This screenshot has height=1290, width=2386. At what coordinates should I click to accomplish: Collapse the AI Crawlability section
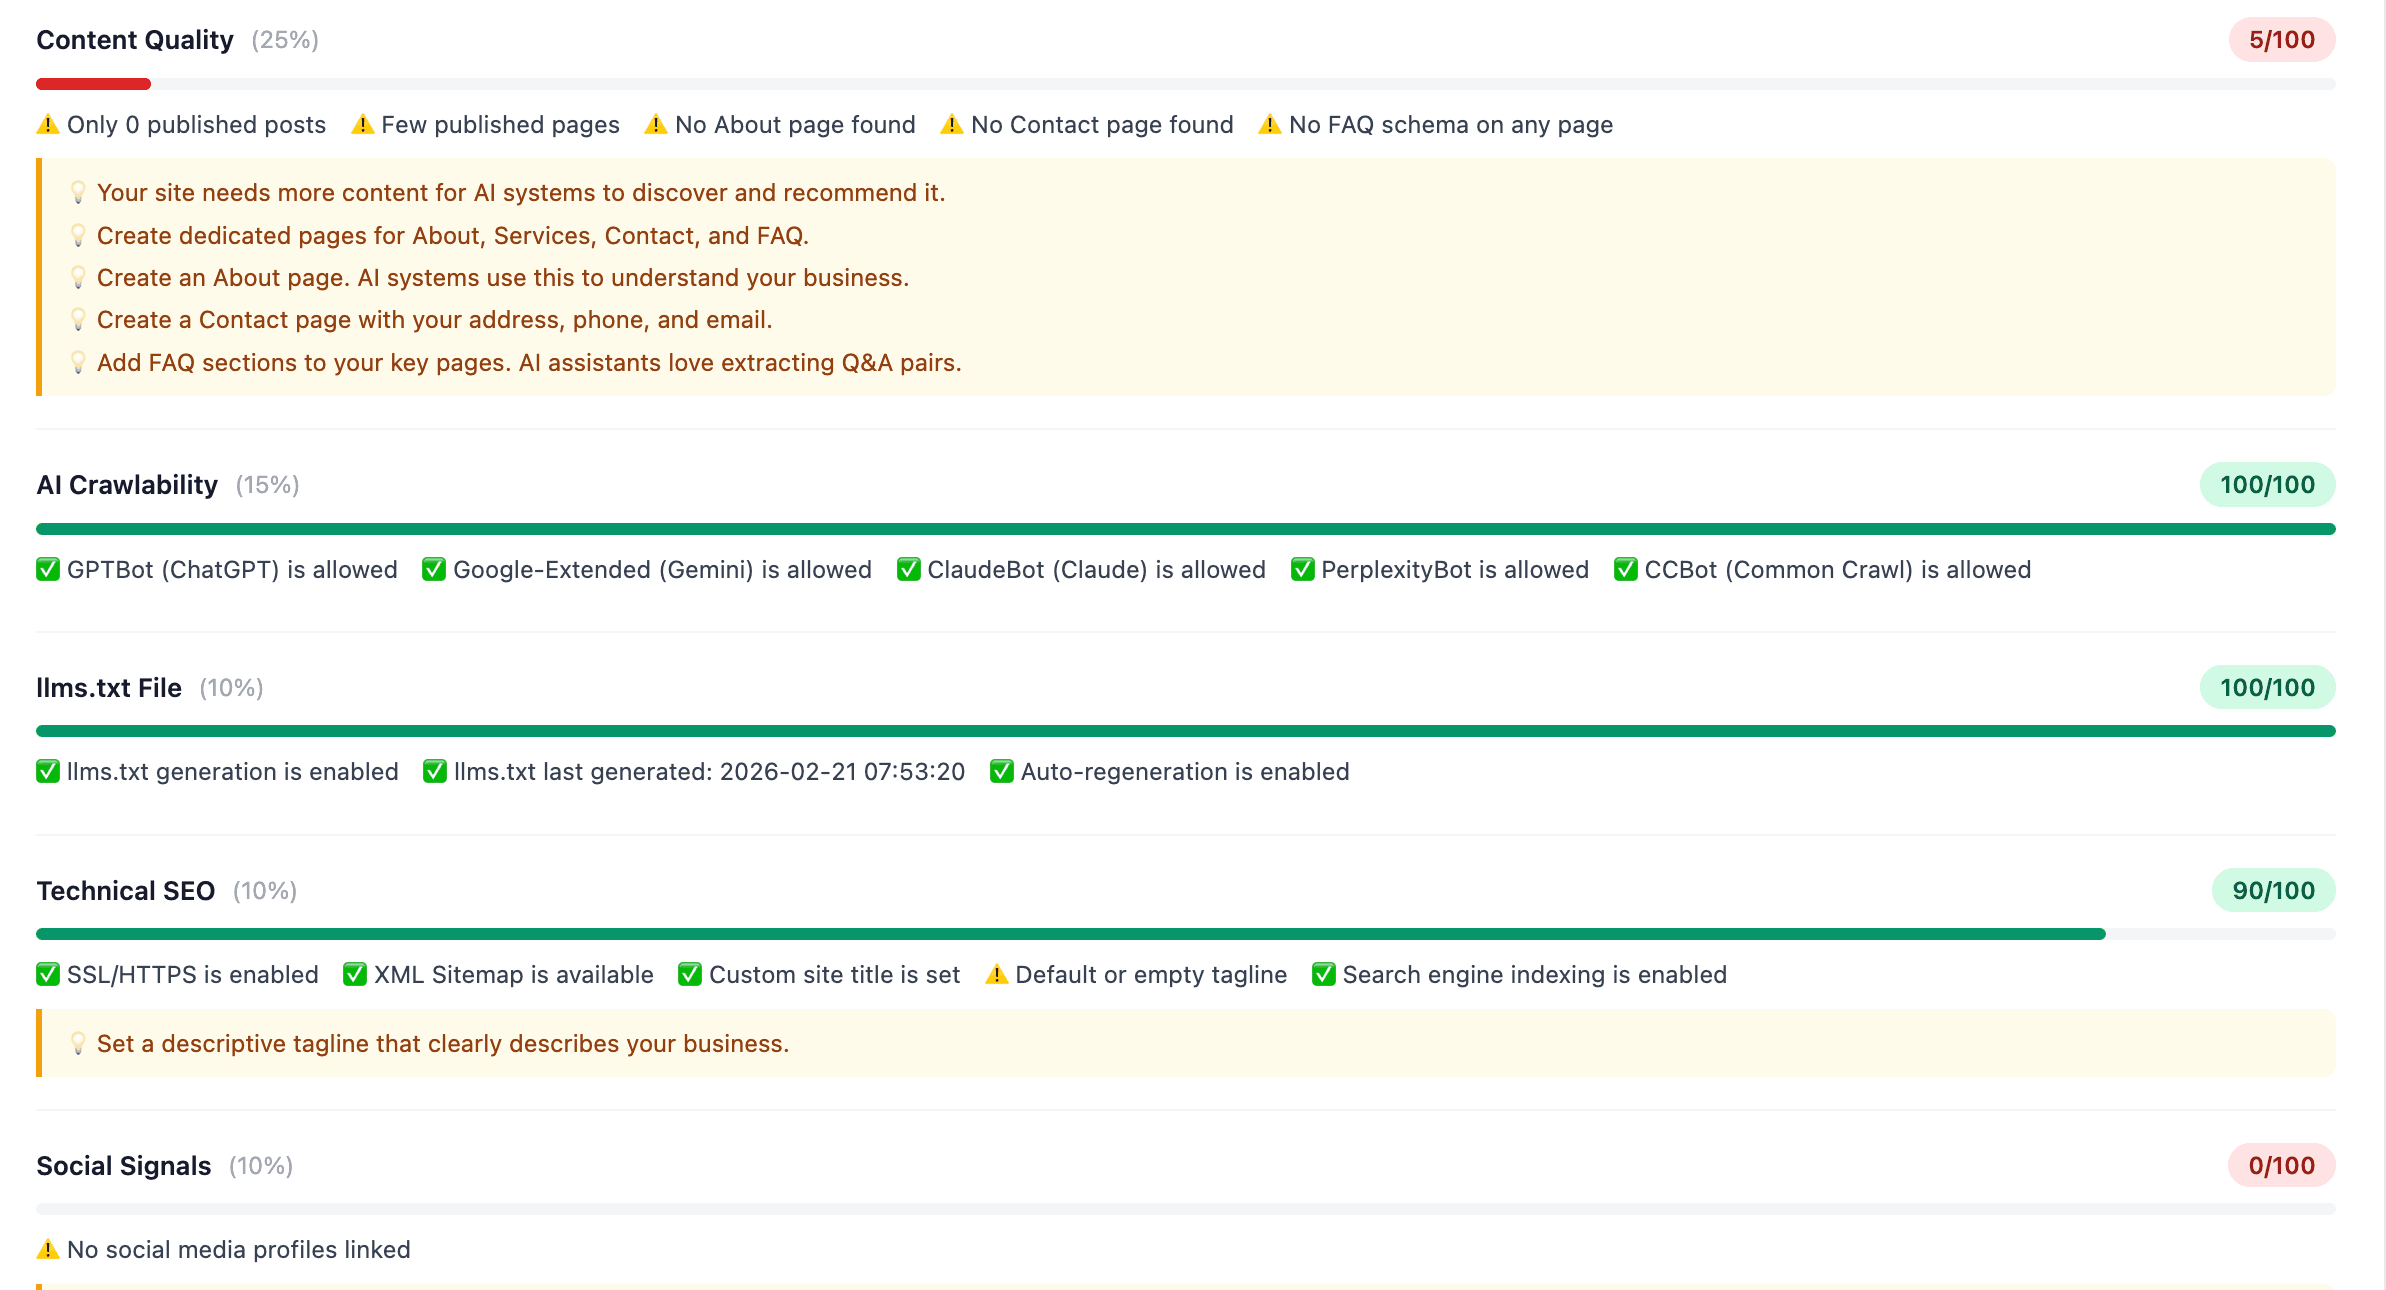126,484
